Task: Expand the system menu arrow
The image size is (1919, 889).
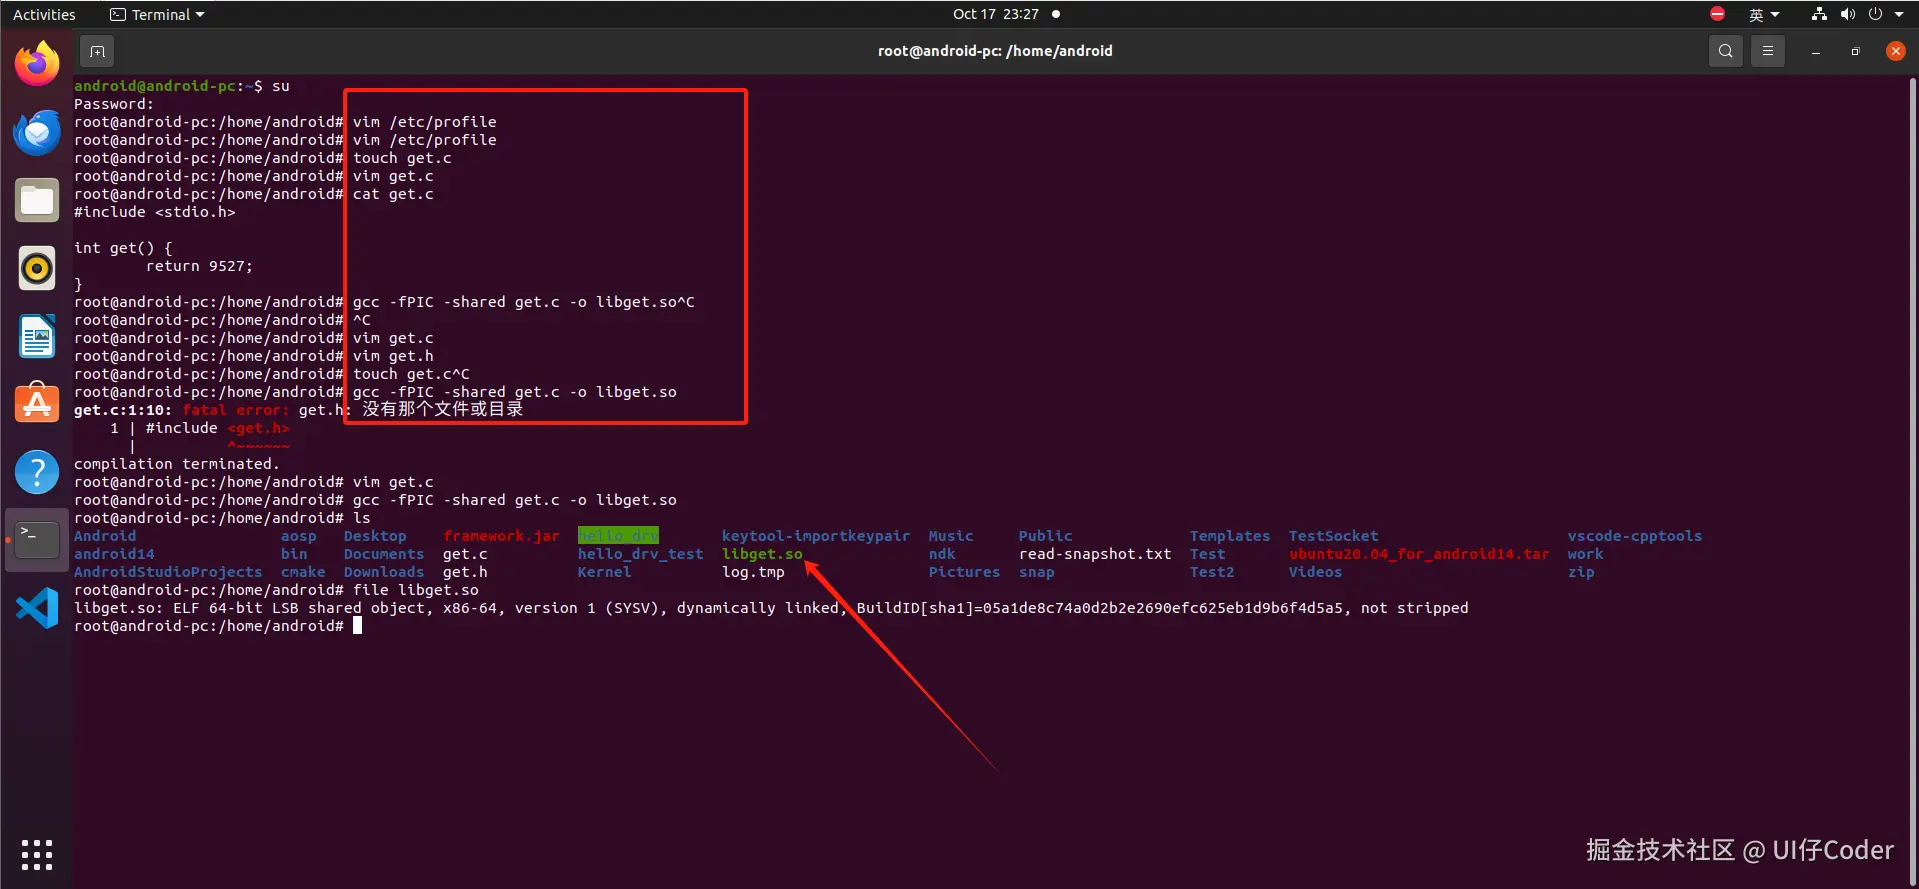Action: (1899, 14)
